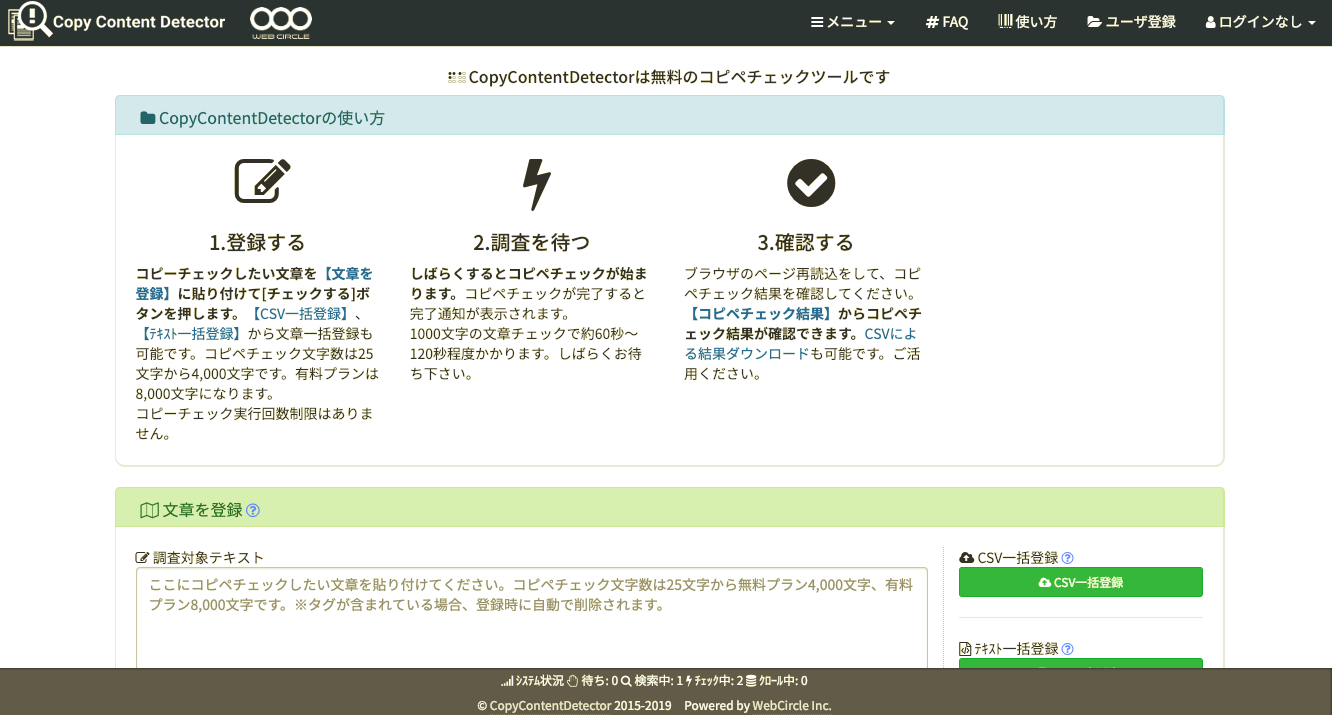Click the cloud icon beside CSV一括登録 label

(x=966, y=558)
